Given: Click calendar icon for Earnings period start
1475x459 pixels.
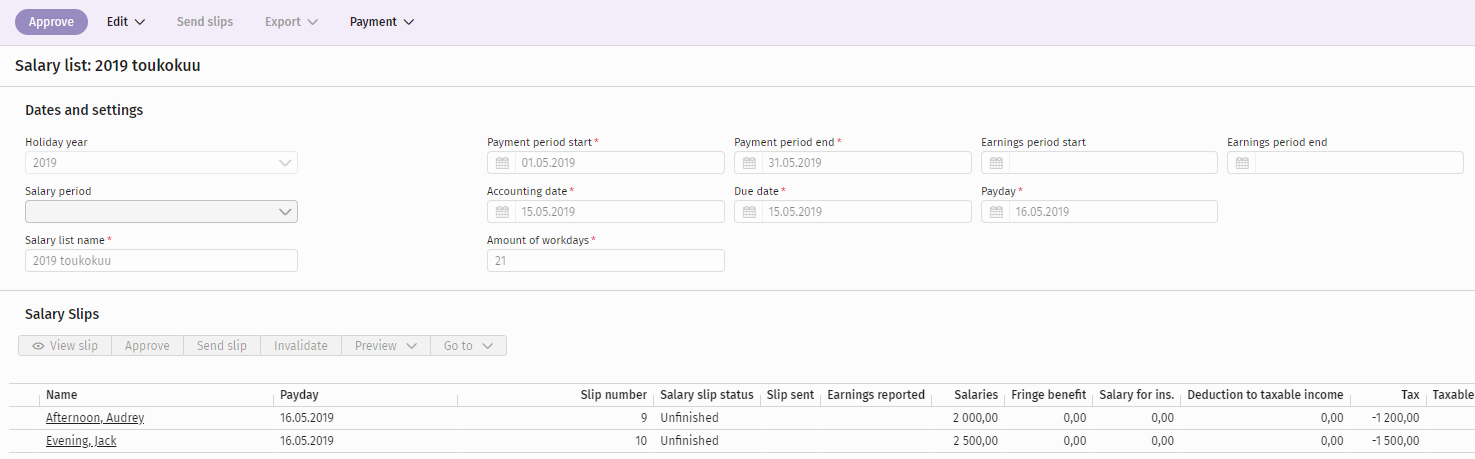Looking at the screenshot, I should [996, 163].
